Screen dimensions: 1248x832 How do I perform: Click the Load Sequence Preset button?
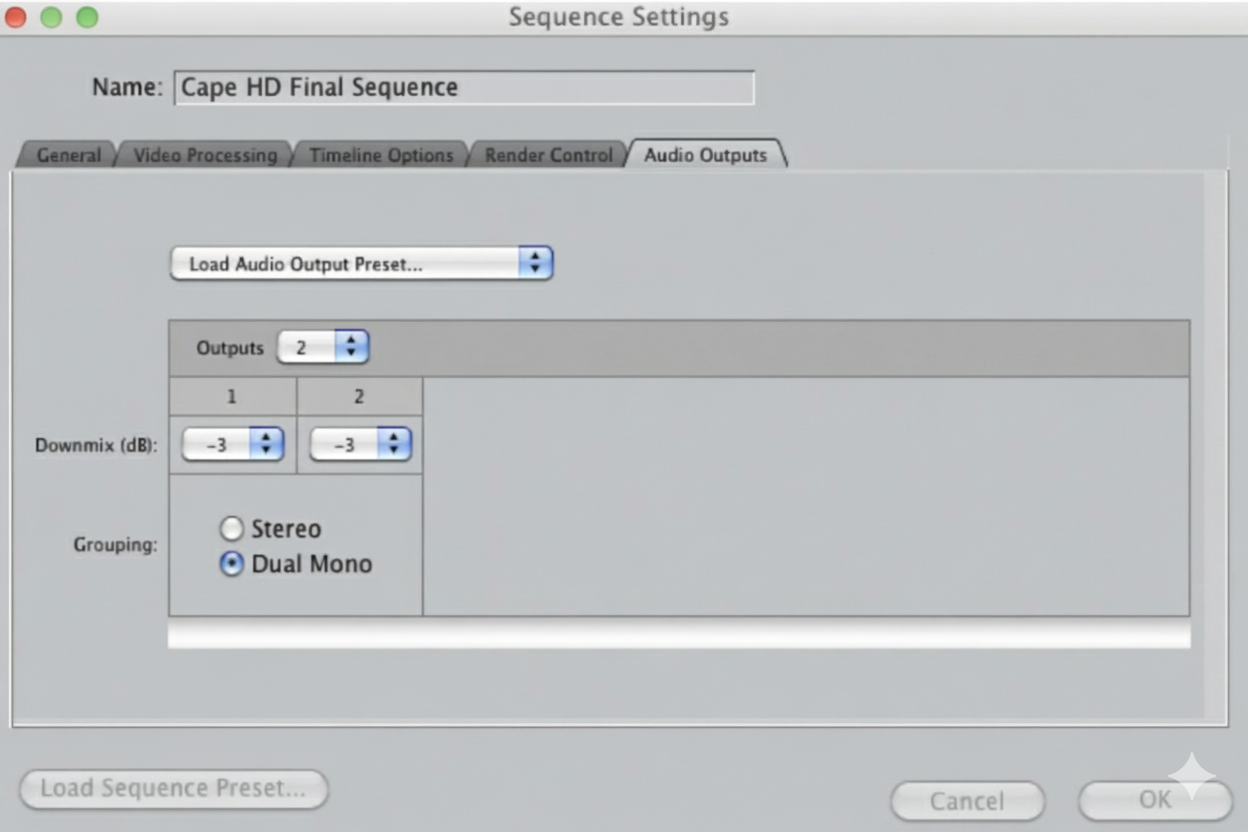172,789
